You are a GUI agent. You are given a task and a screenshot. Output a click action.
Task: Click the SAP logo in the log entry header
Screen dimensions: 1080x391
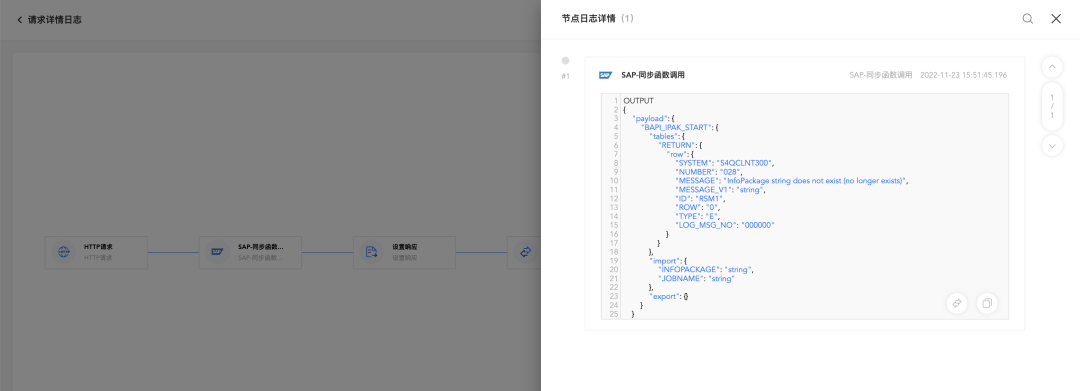click(605, 75)
